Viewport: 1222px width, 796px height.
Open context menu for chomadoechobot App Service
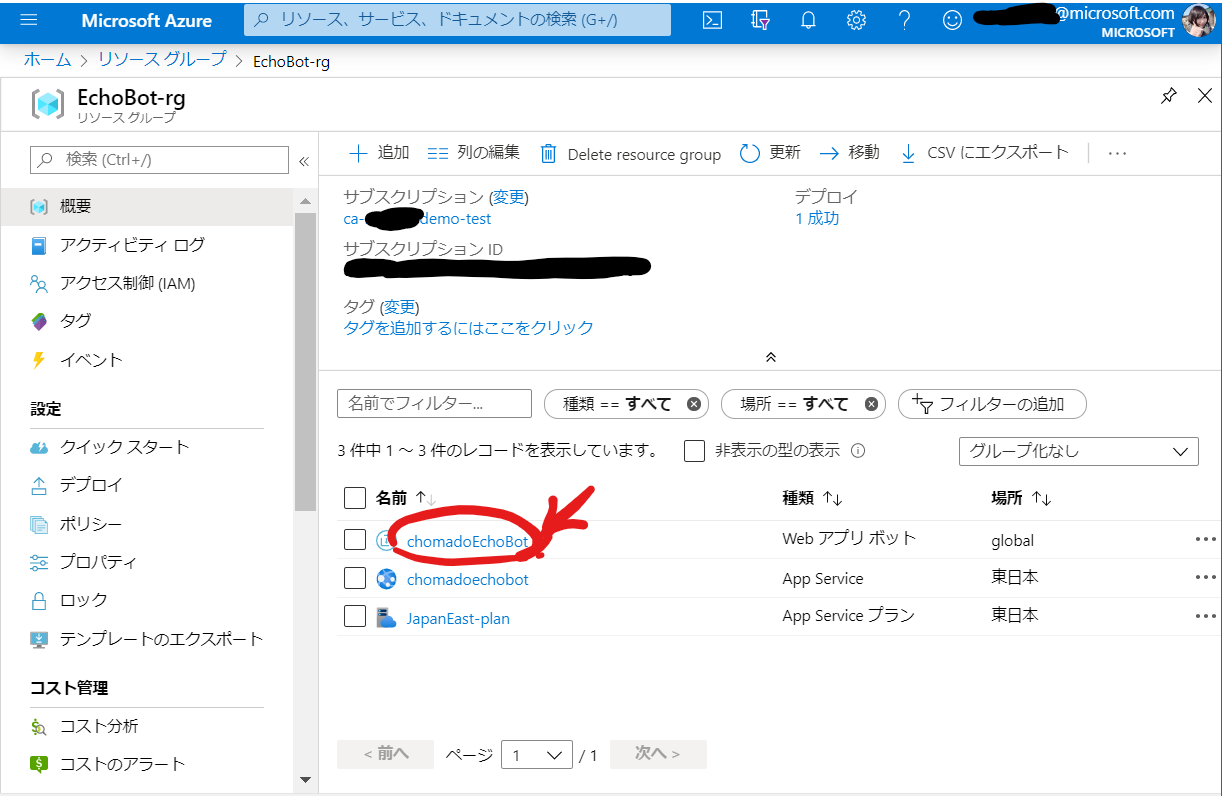tap(1206, 578)
